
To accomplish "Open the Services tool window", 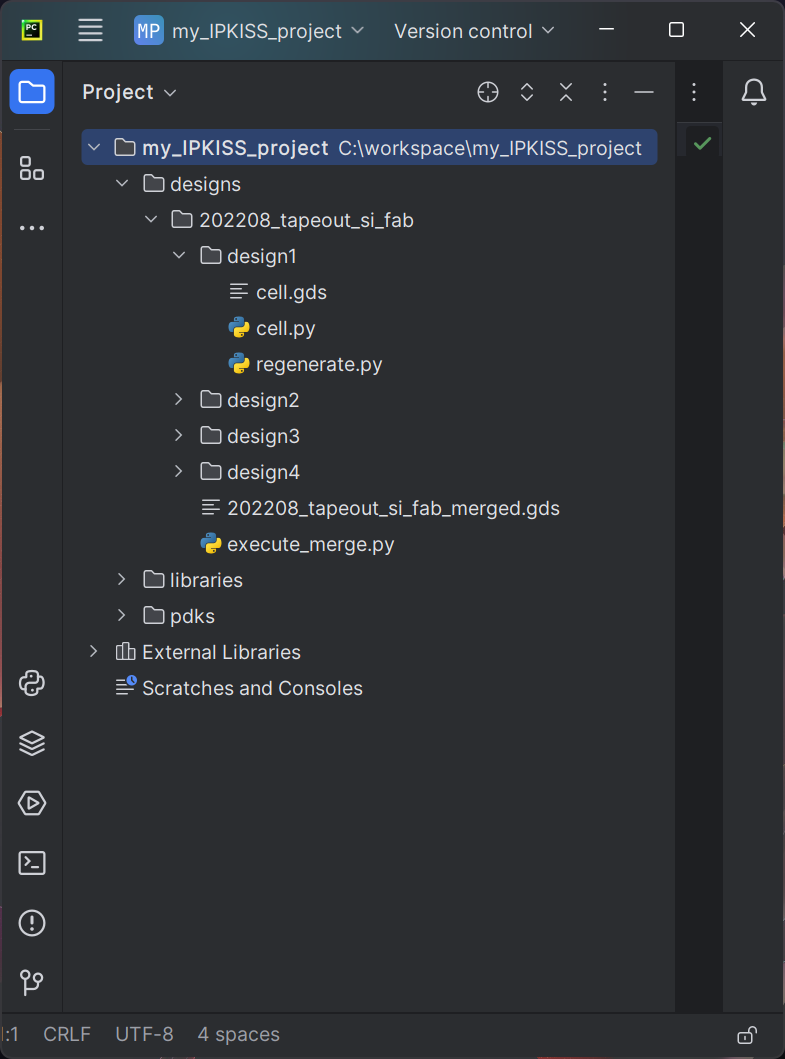I will [x=32, y=803].
